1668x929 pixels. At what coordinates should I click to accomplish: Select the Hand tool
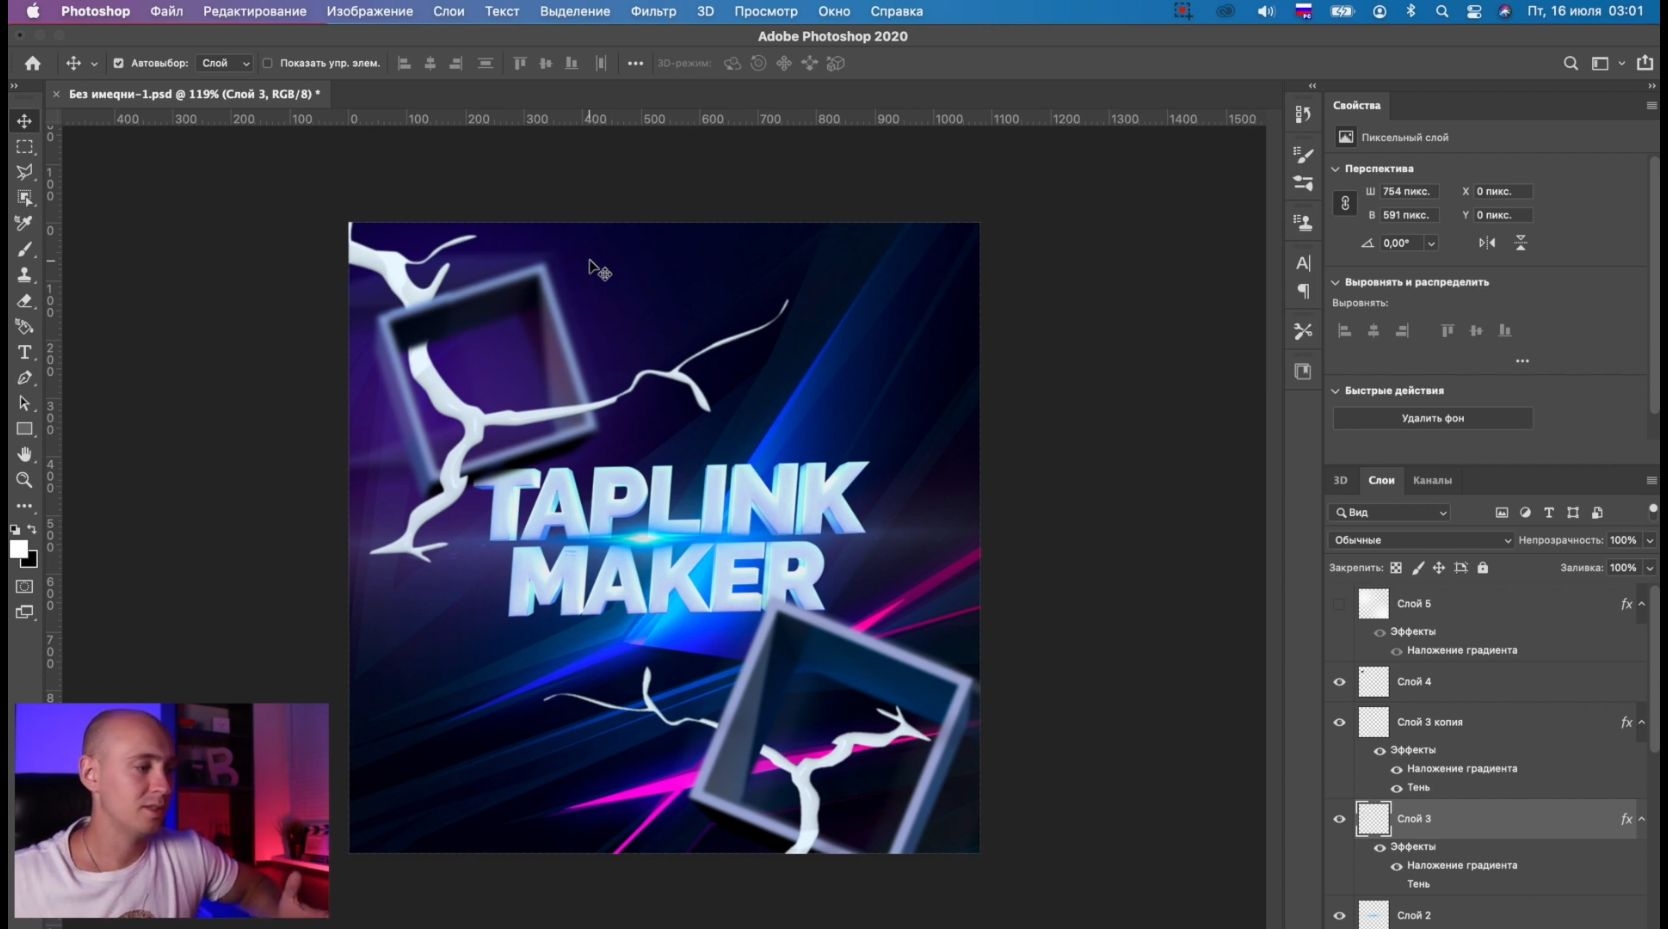[x=24, y=454]
